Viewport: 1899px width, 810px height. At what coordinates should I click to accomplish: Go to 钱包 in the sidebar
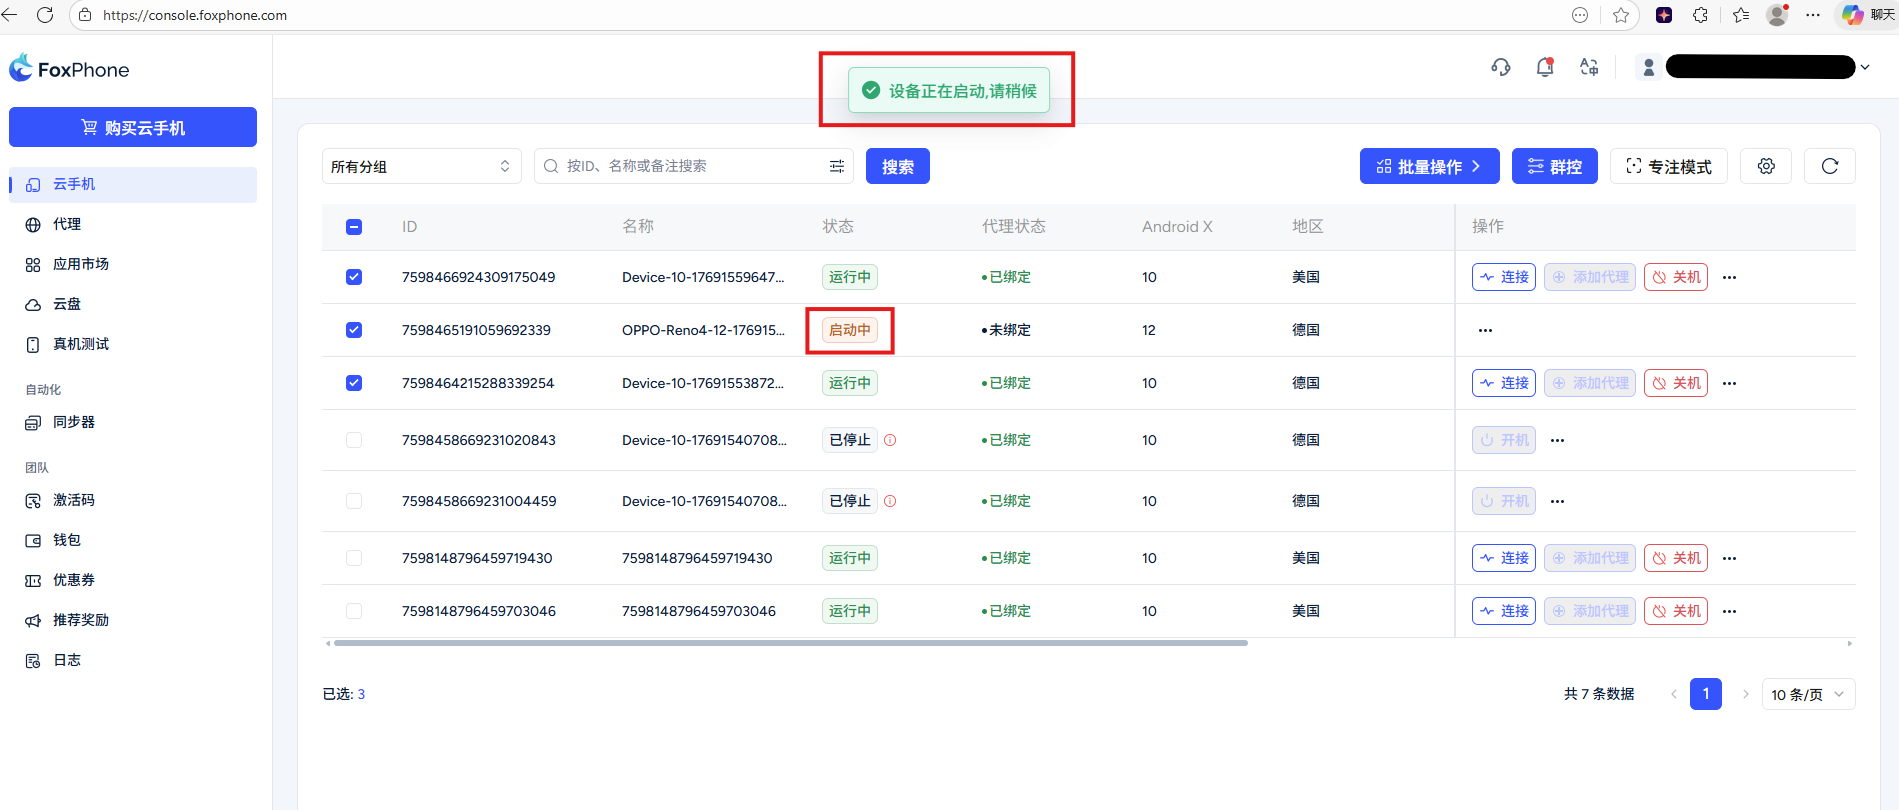click(66, 540)
